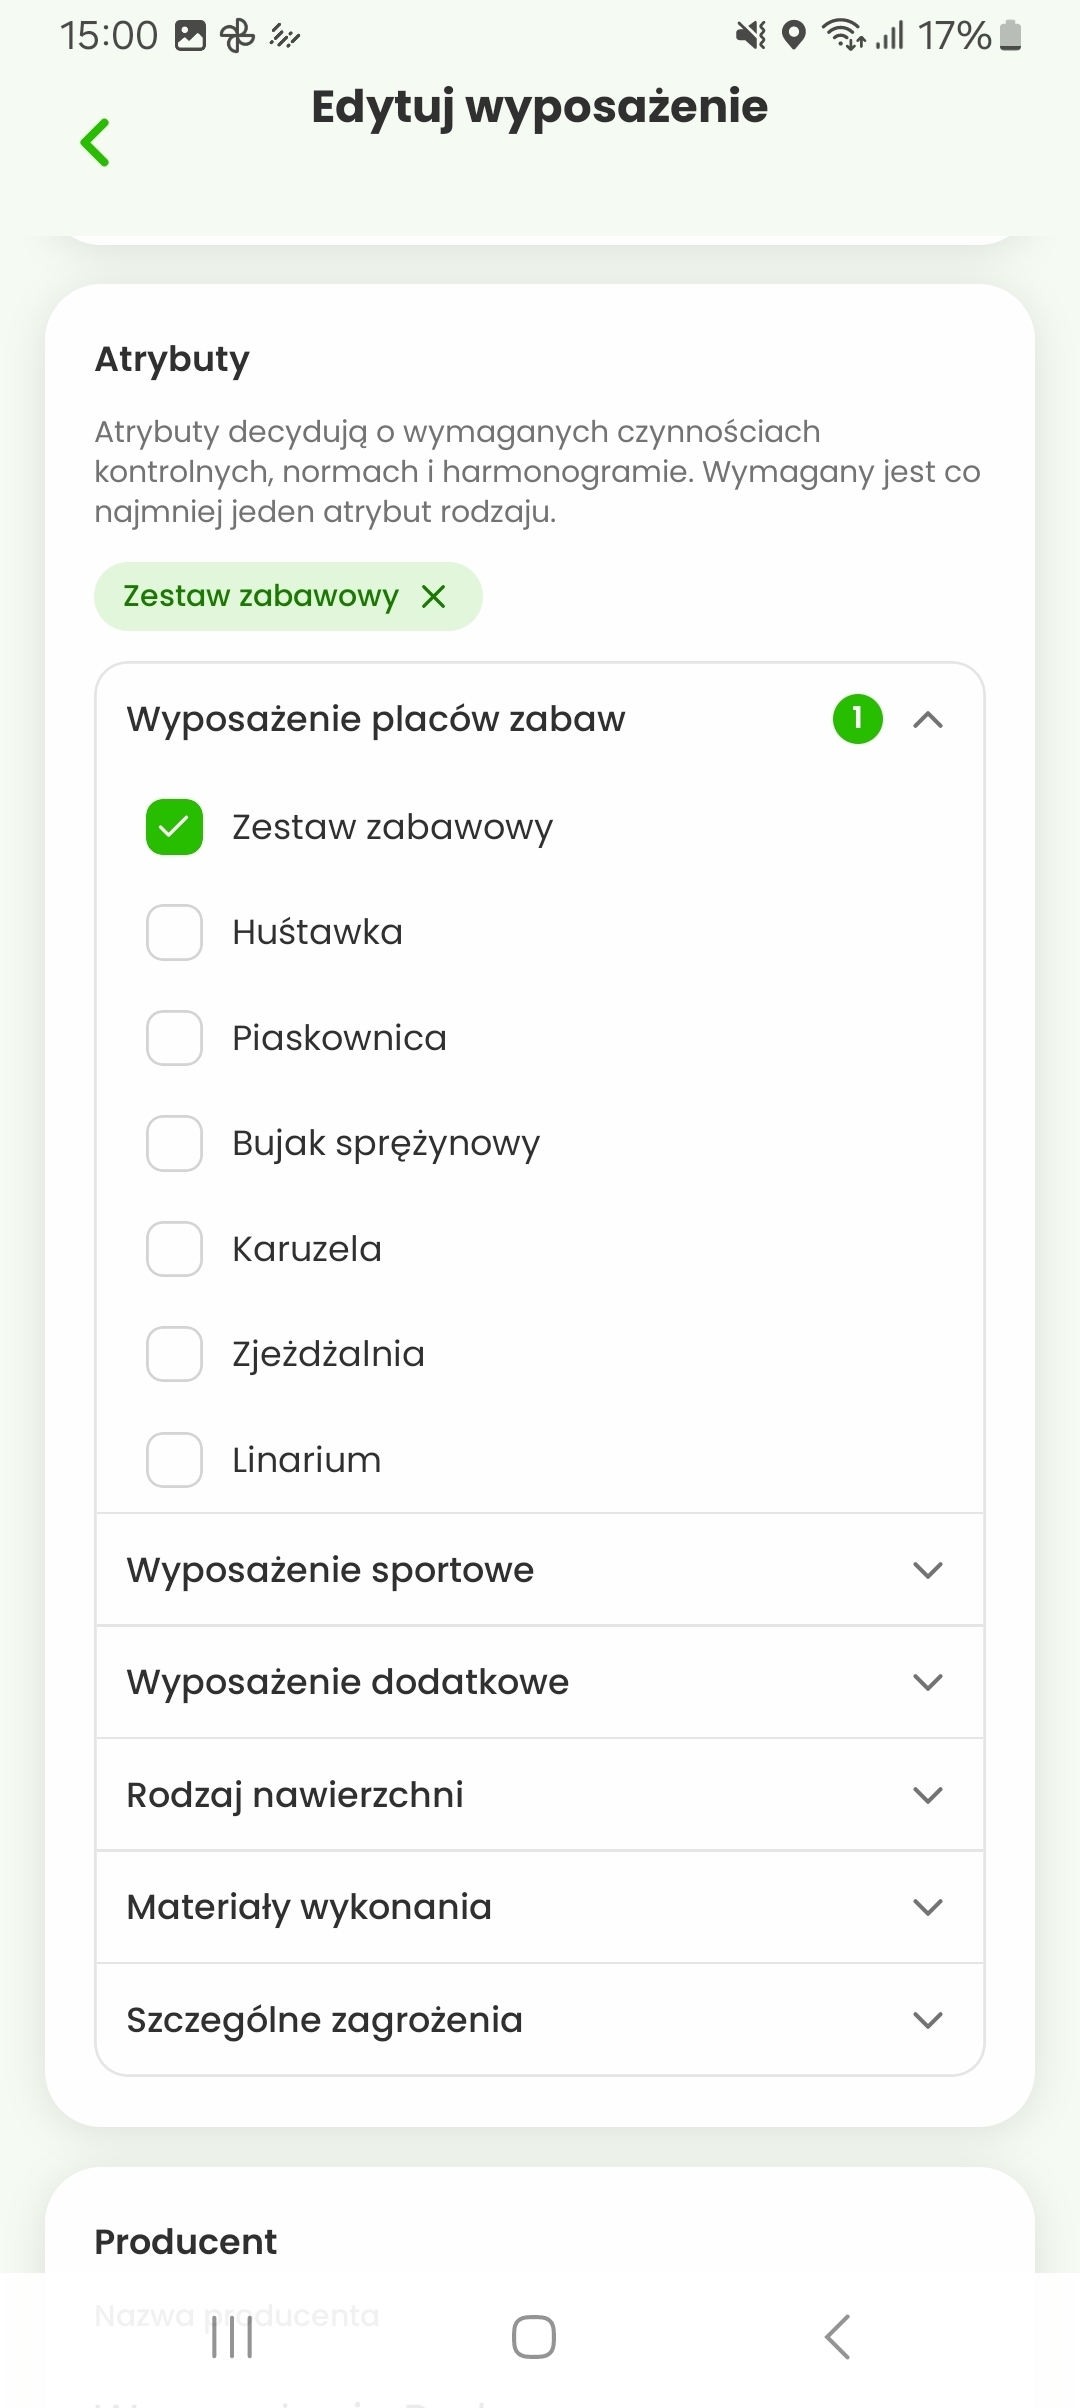Enable the Piaskownica checkbox

click(x=174, y=1038)
